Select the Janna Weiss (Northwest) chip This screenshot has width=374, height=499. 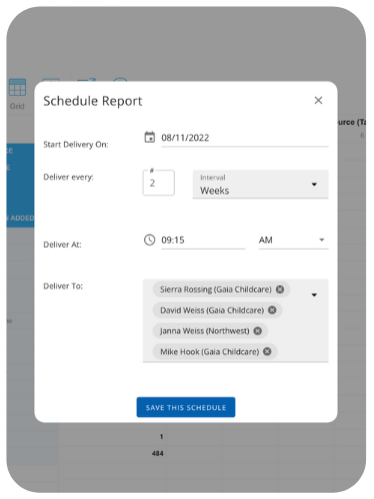(x=210, y=331)
